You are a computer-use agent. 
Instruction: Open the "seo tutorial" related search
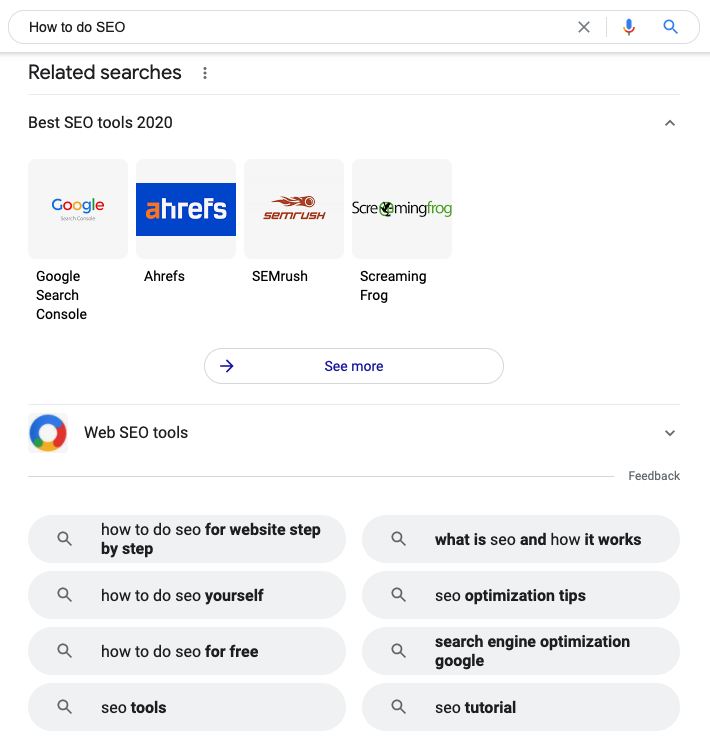[x=521, y=707]
